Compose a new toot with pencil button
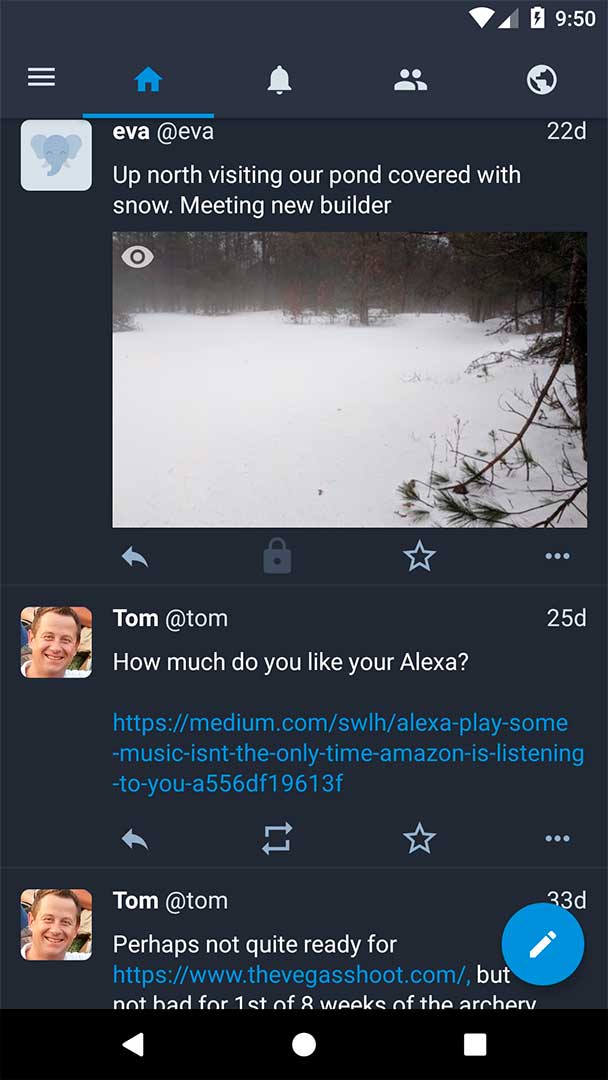The image size is (608, 1080). (542, 944)
